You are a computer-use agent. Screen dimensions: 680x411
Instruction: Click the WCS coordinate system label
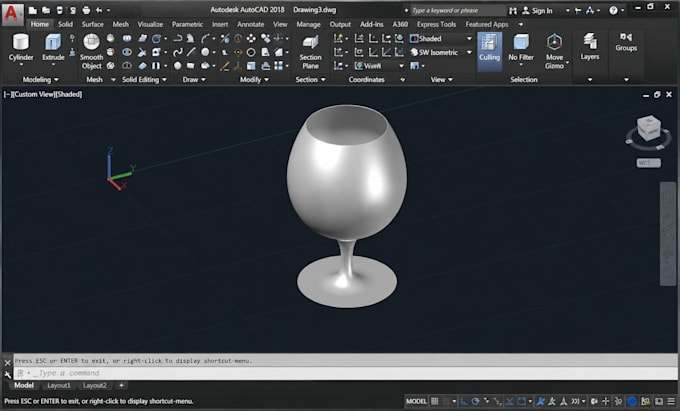pyautogui.click(x=649, y=163)
